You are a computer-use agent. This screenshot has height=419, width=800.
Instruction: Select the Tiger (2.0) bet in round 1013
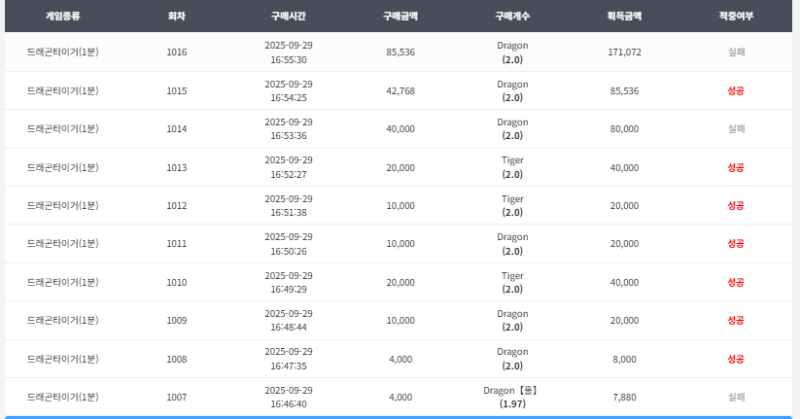click(x=512, y=167)
